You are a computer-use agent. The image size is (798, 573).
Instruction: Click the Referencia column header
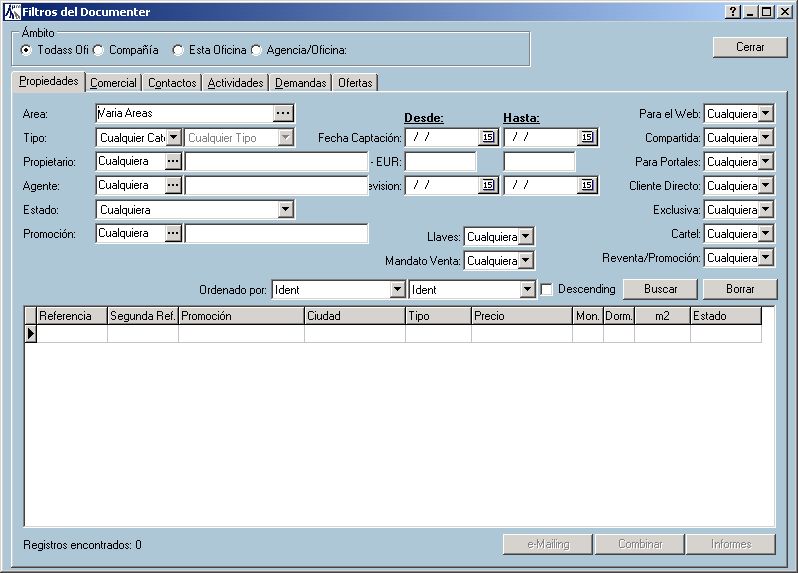72,316
